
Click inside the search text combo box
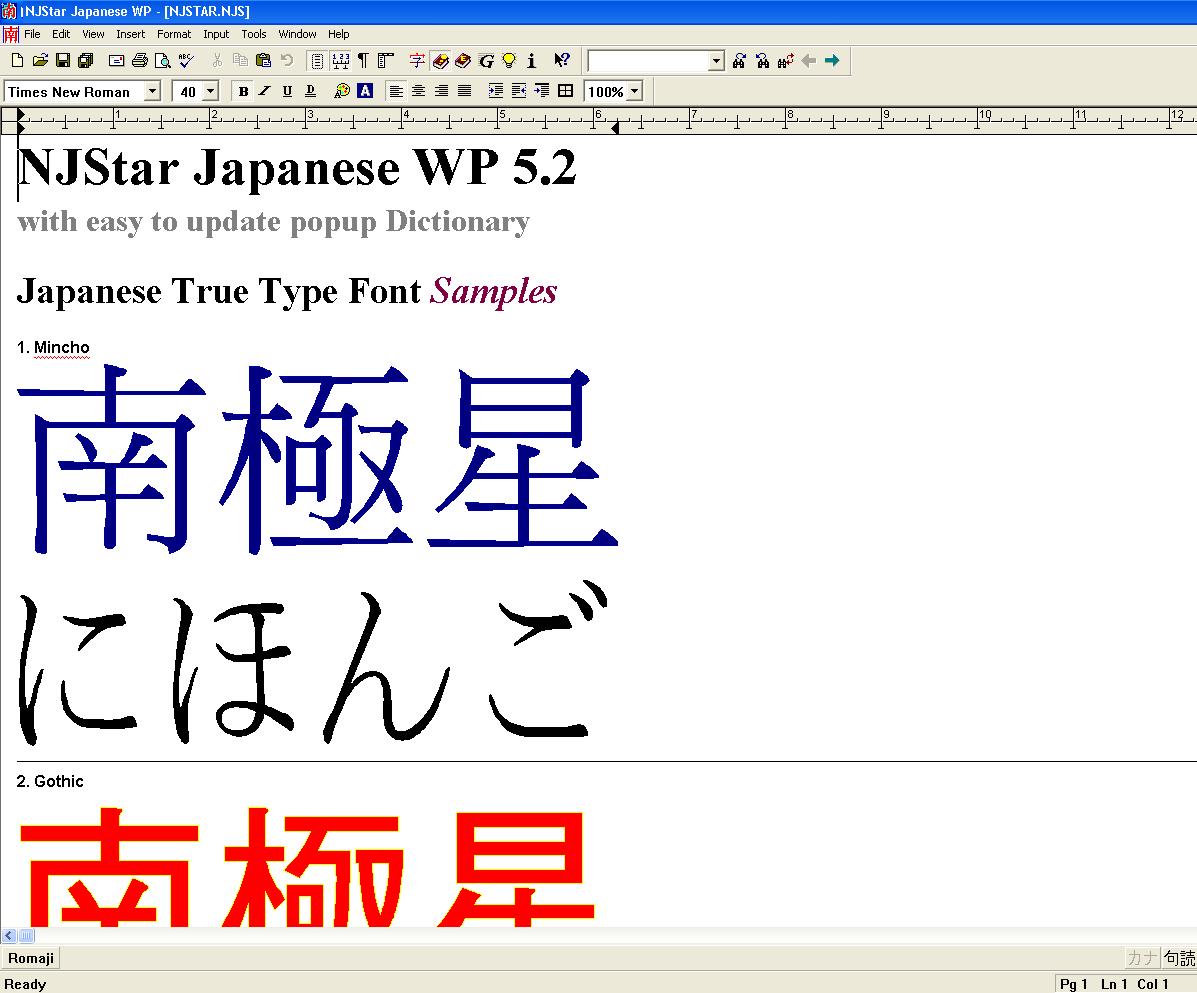click(x=648, y=61)
